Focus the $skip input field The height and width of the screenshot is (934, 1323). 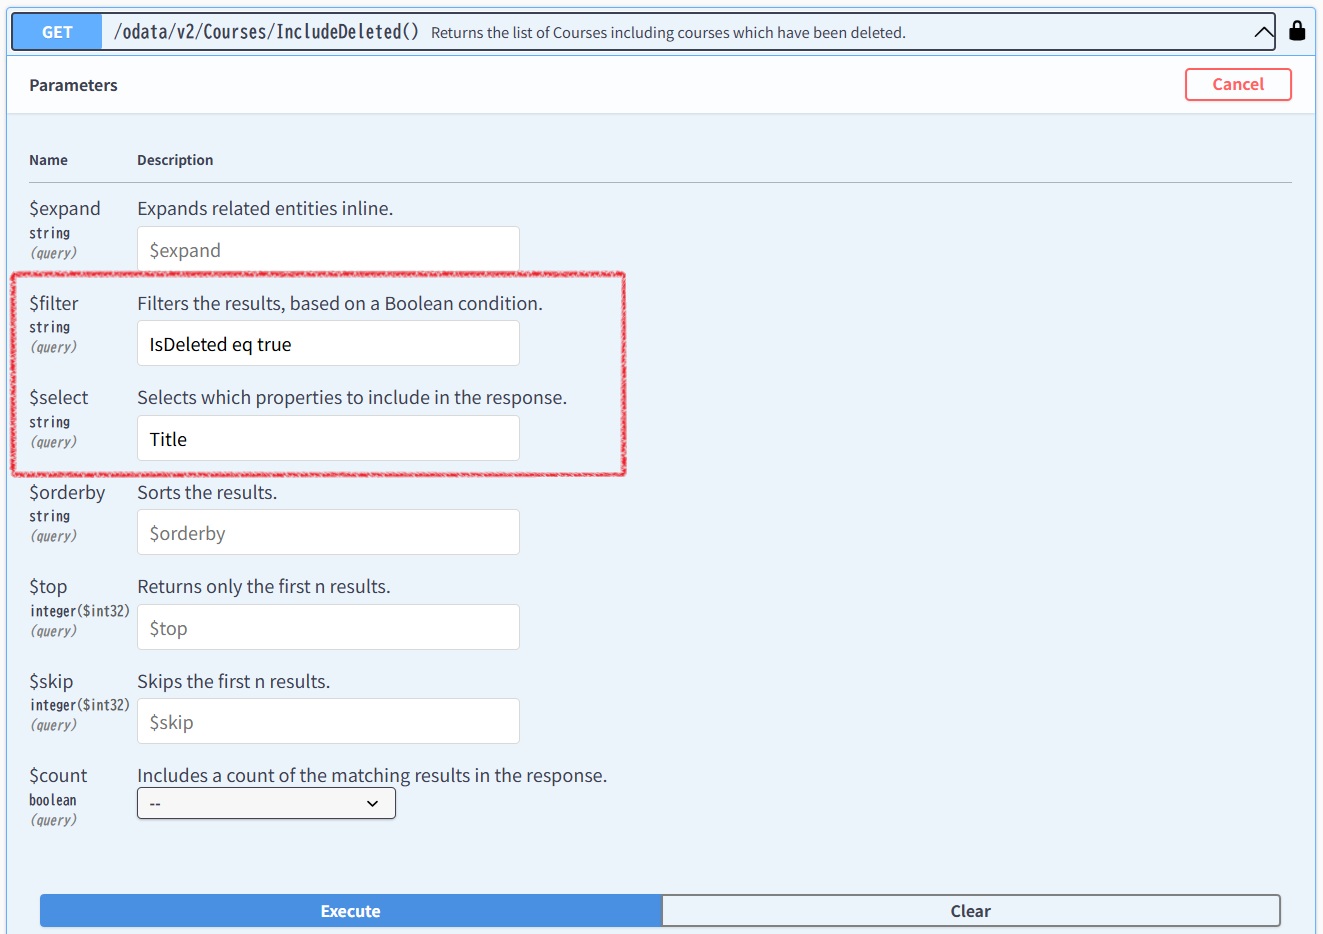click(328, 721)
